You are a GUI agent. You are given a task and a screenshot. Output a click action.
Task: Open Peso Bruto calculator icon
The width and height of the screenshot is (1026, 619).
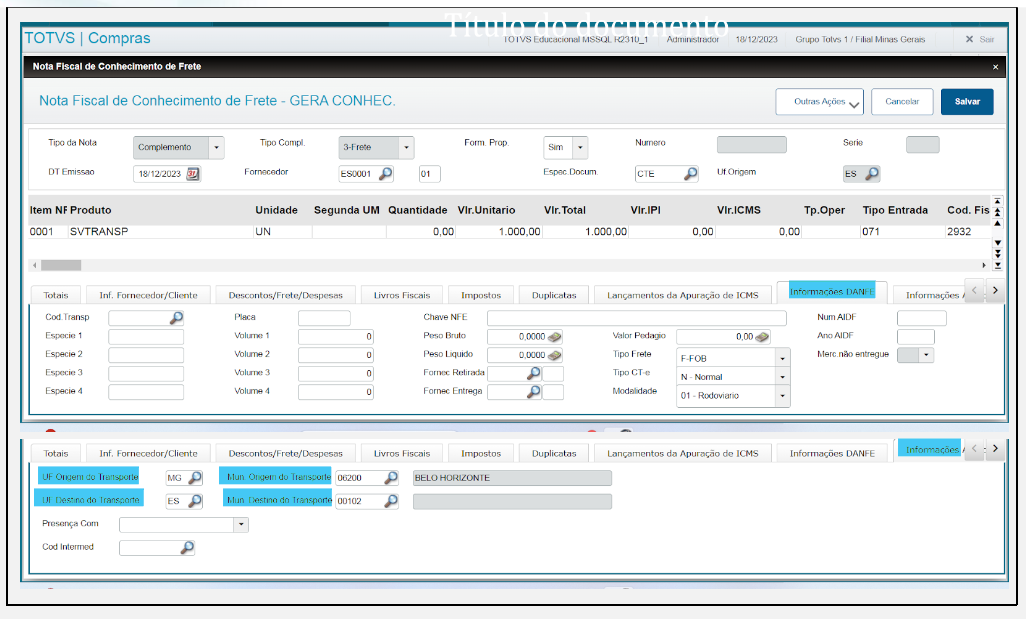click(x=554, y=337)
